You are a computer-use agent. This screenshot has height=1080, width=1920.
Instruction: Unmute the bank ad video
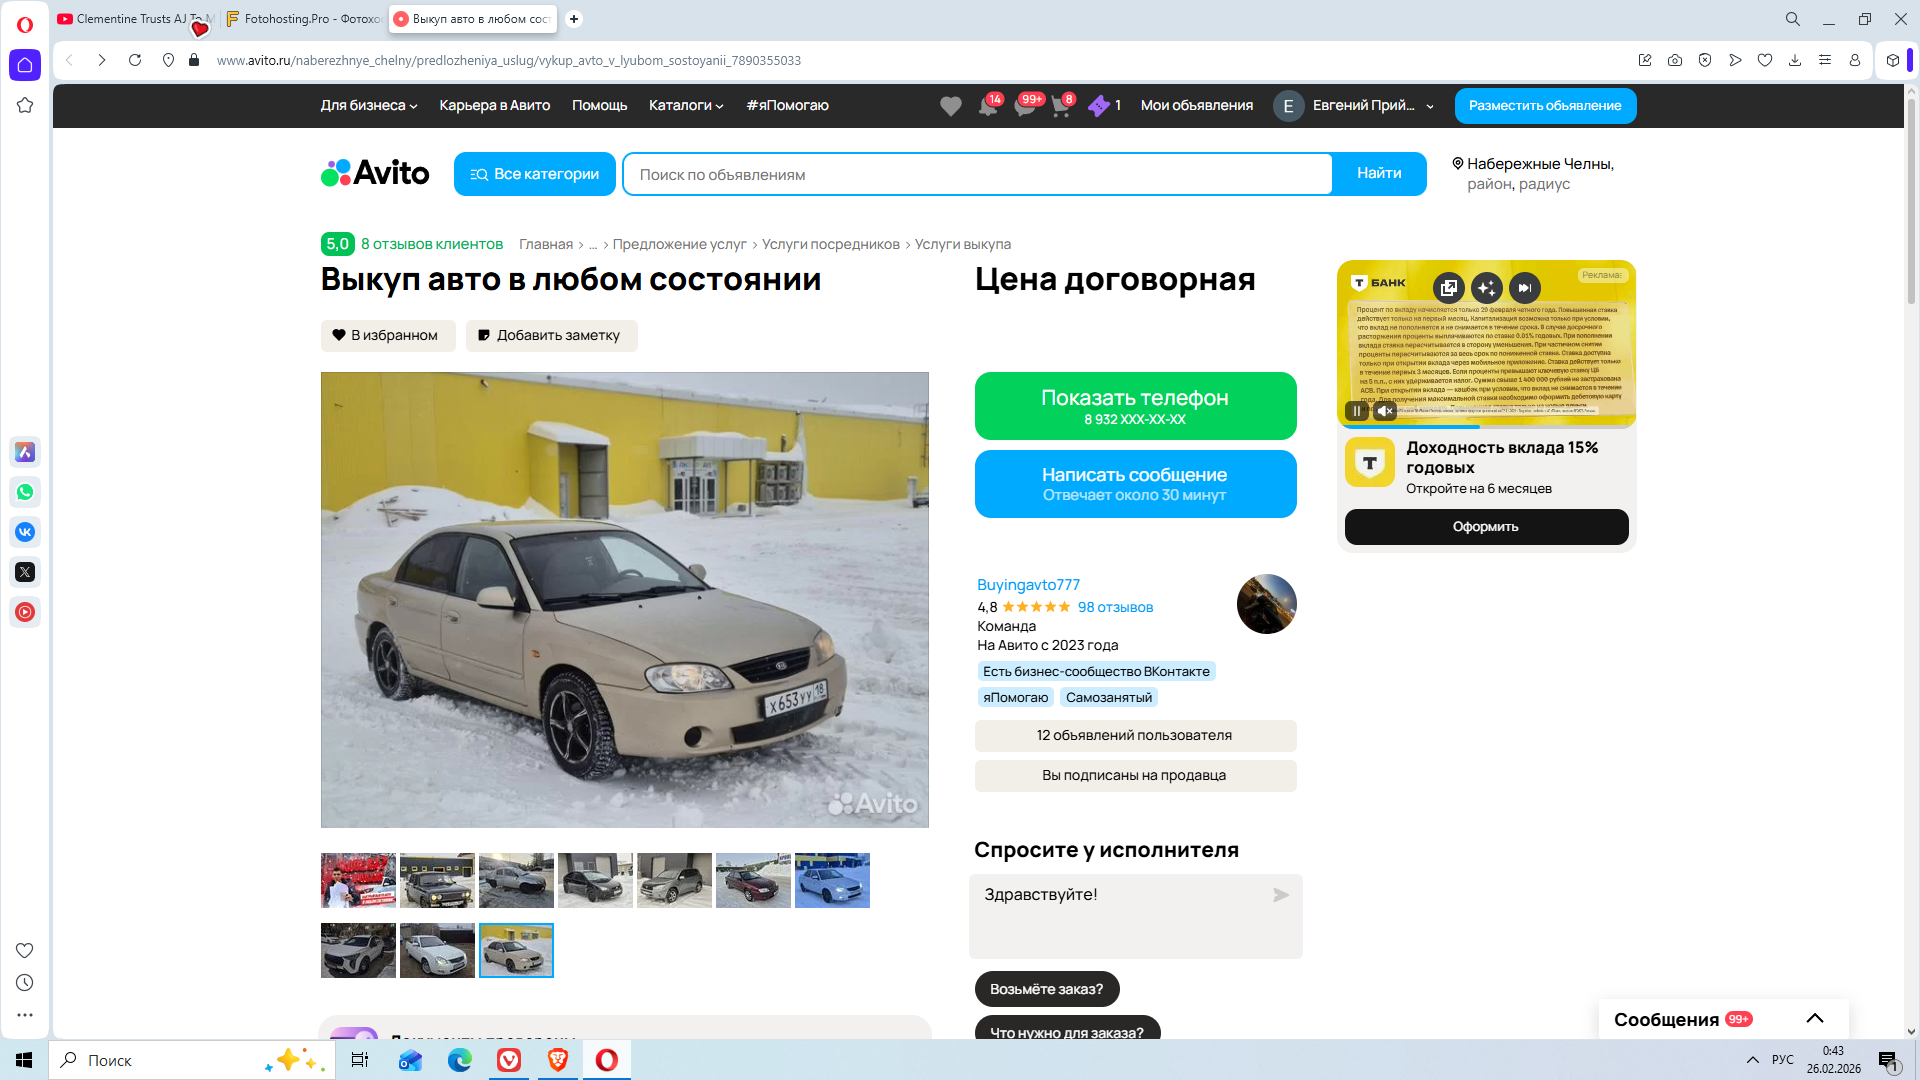click(x=1385, y=411)
